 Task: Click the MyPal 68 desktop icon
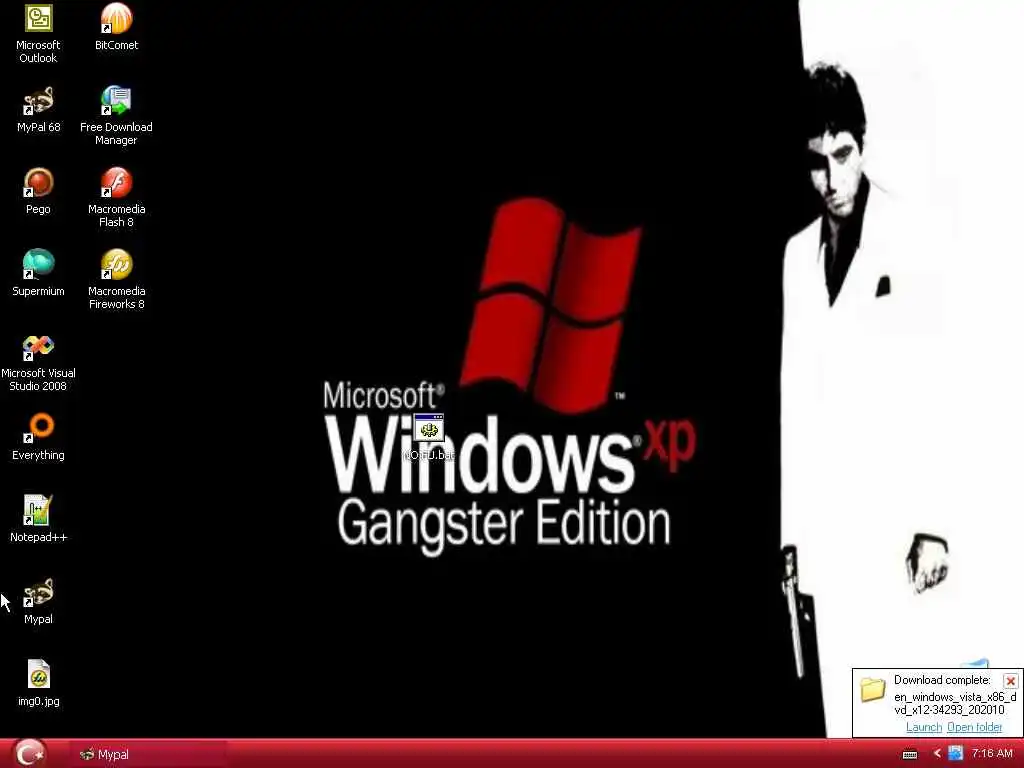38,110
